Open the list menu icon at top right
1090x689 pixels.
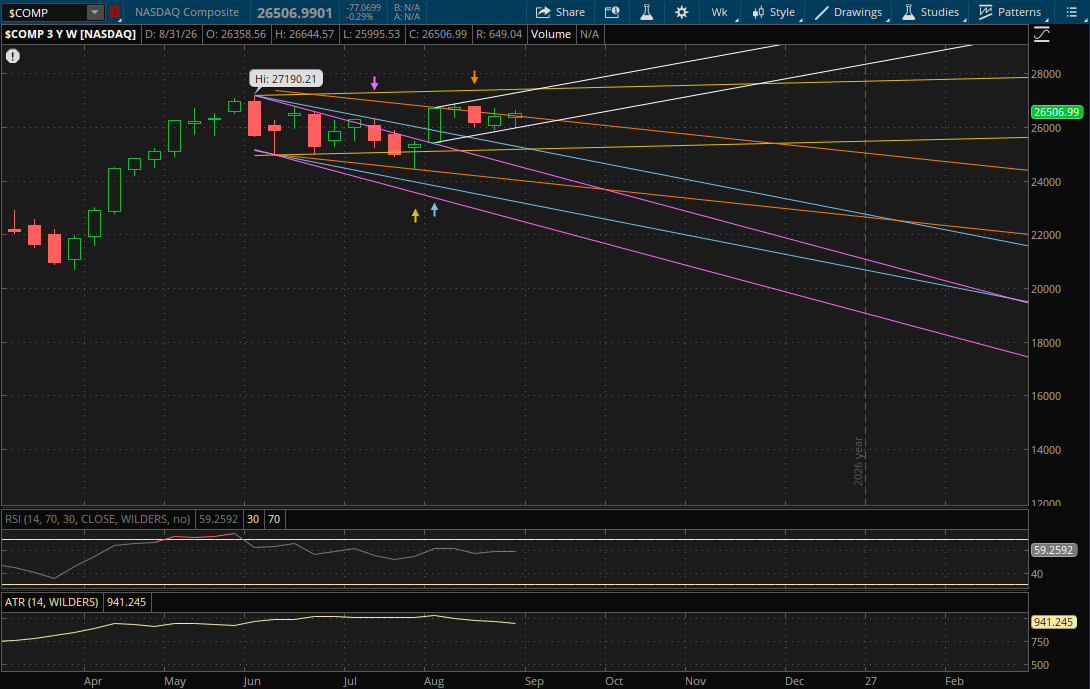1071,12
